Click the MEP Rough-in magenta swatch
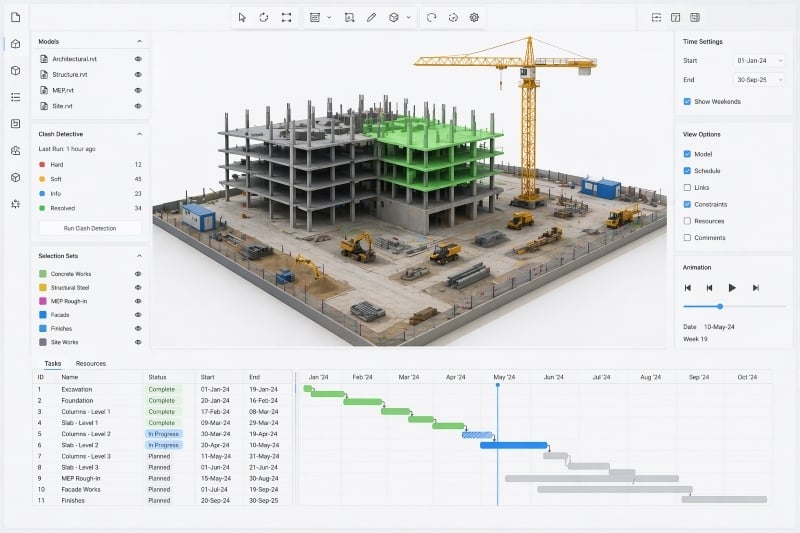800x533 pixels. [43, 301]
